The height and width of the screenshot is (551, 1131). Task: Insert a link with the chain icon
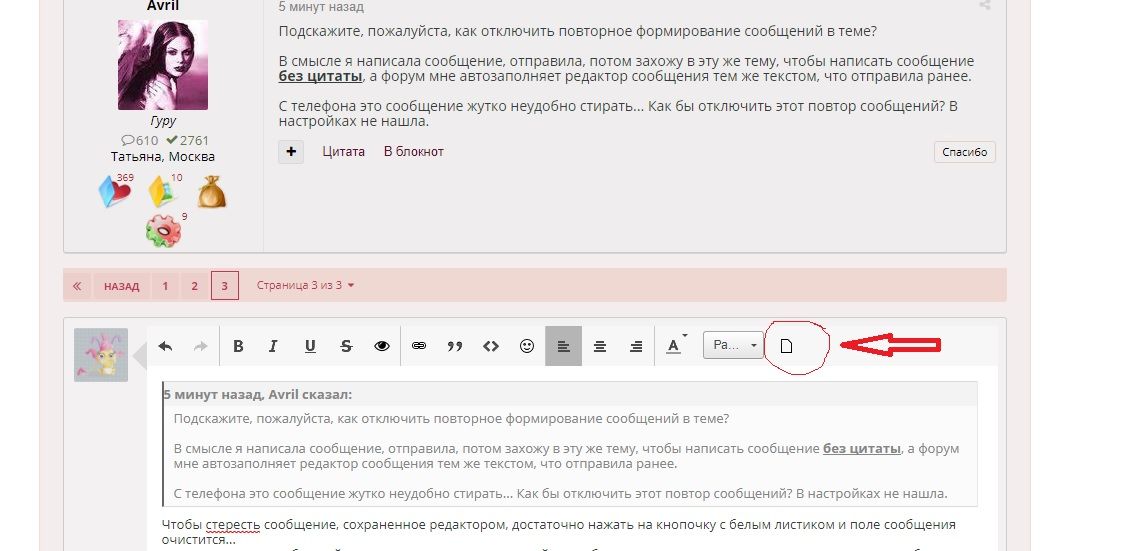[x=419, y=346]
